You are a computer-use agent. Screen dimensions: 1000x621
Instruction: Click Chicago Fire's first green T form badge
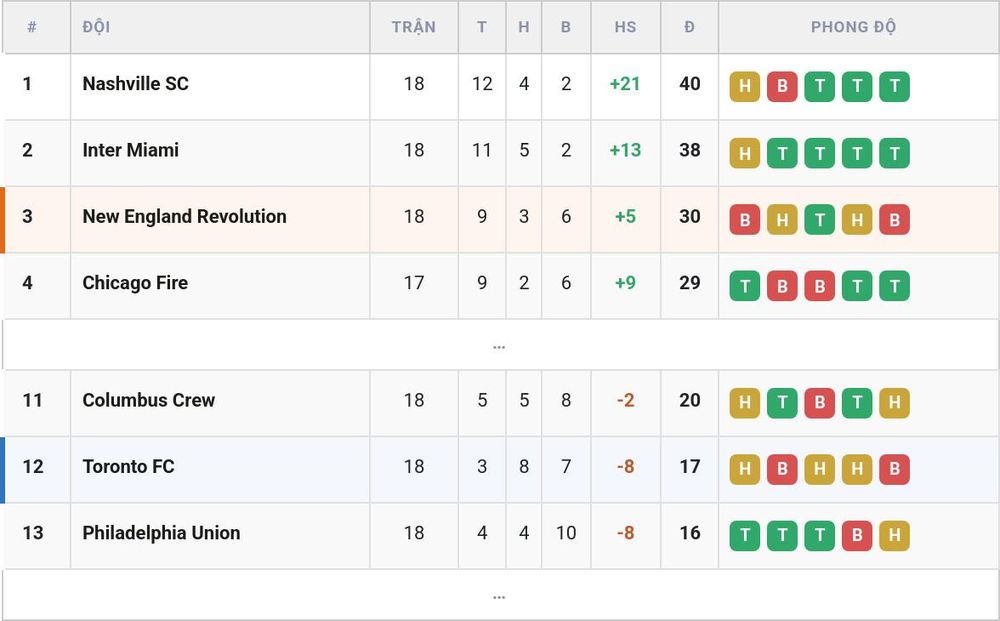744,286
